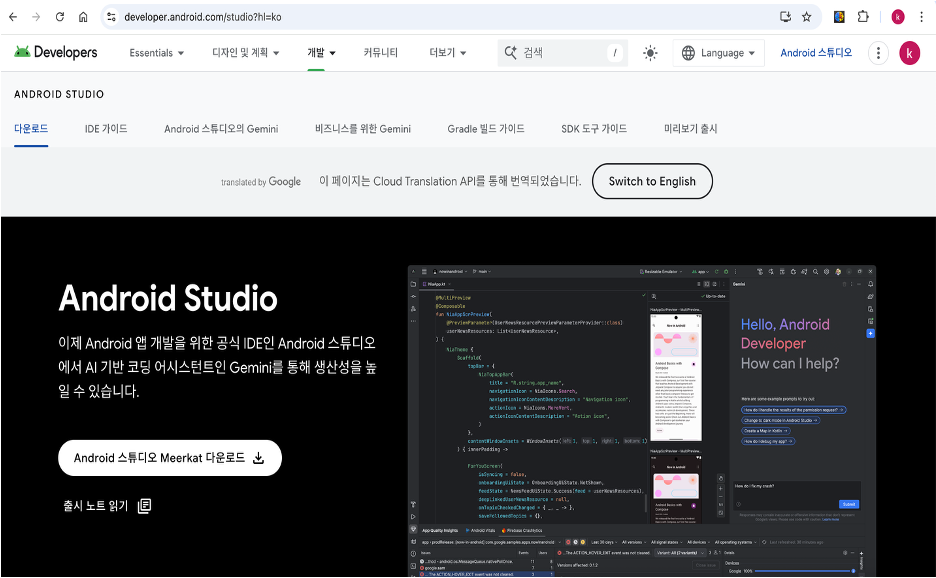Open Chrome's three-dot menu
The width and height of the screenshot is (936, 578).
[921, 17]
